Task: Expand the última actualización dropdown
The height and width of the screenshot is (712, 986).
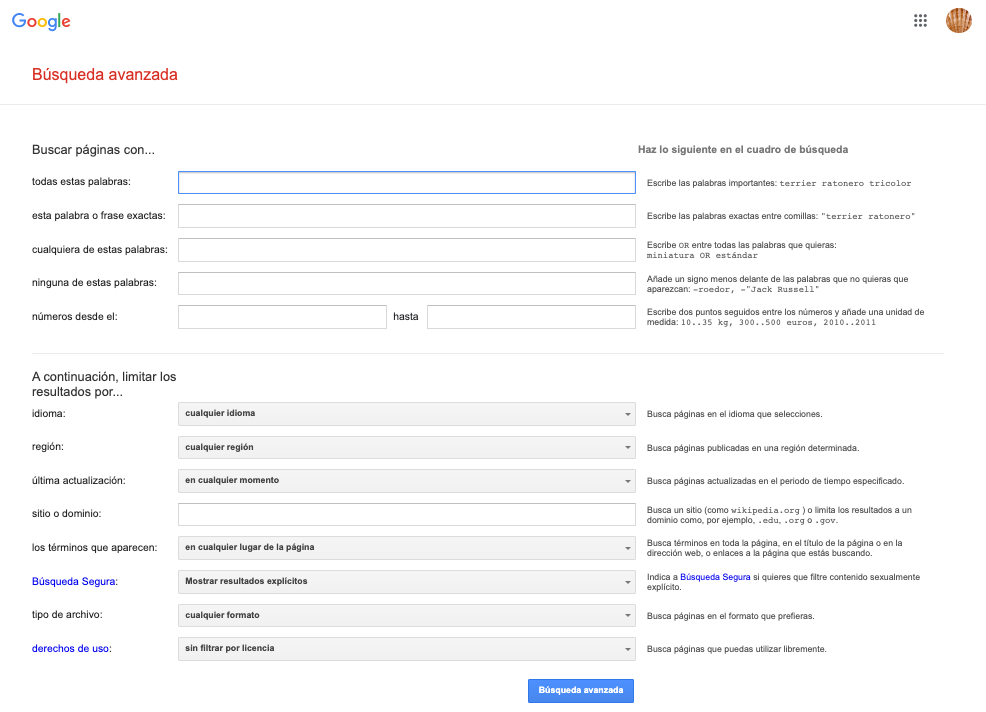Action: 406,481
